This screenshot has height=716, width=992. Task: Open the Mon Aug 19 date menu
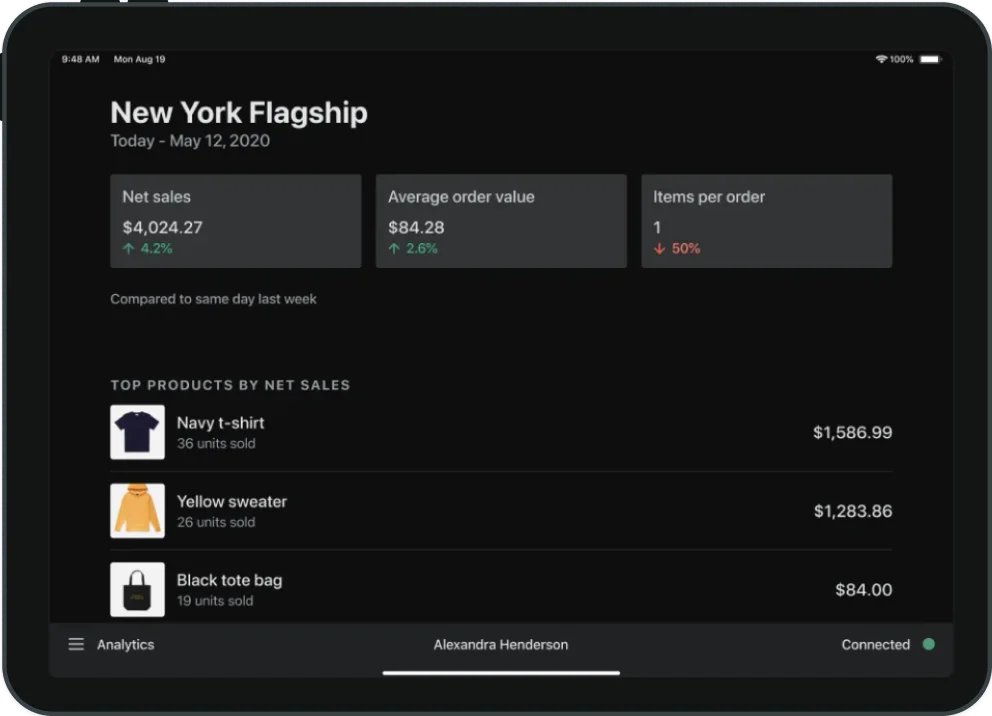(x=140, y=59)
